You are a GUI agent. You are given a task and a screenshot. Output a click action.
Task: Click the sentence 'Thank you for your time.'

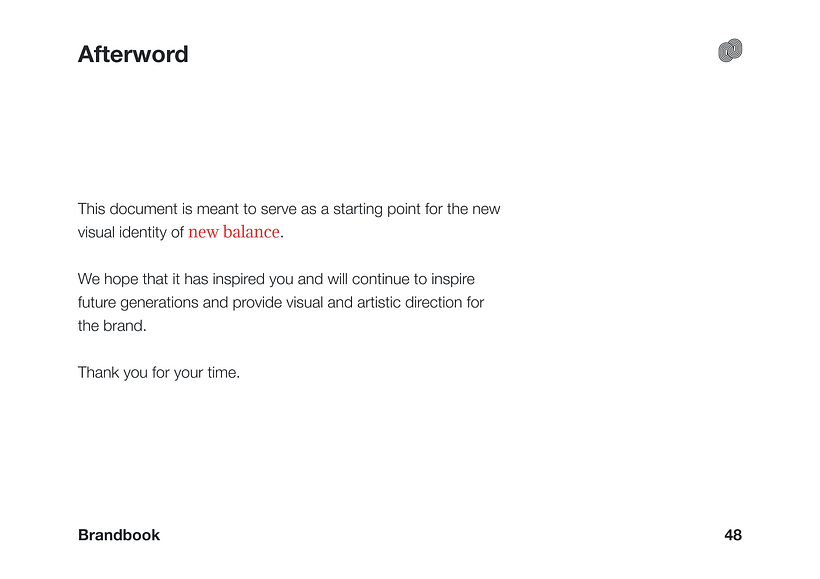click(159, 373)
